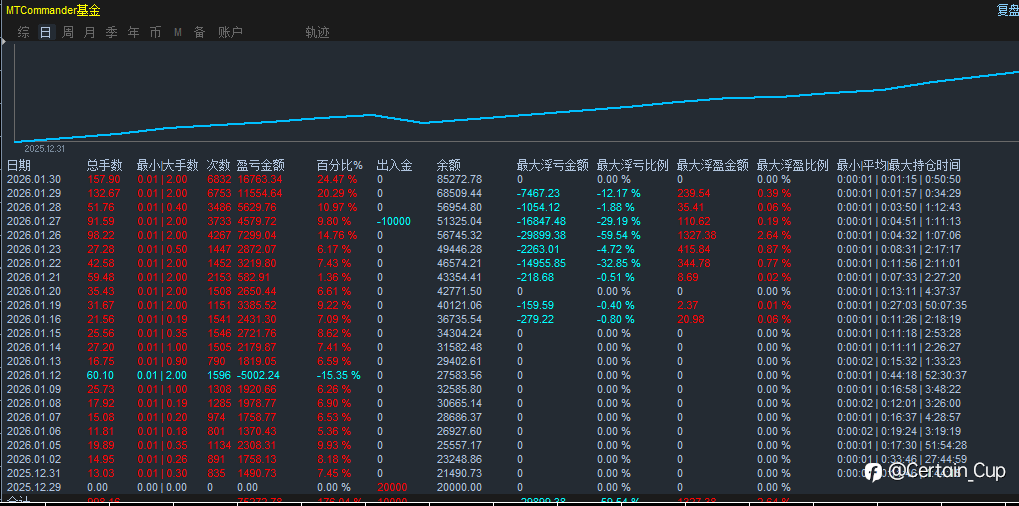Sort by the 余额 column header
This screenshot has height=506, width=1019.
coord(448,166)
